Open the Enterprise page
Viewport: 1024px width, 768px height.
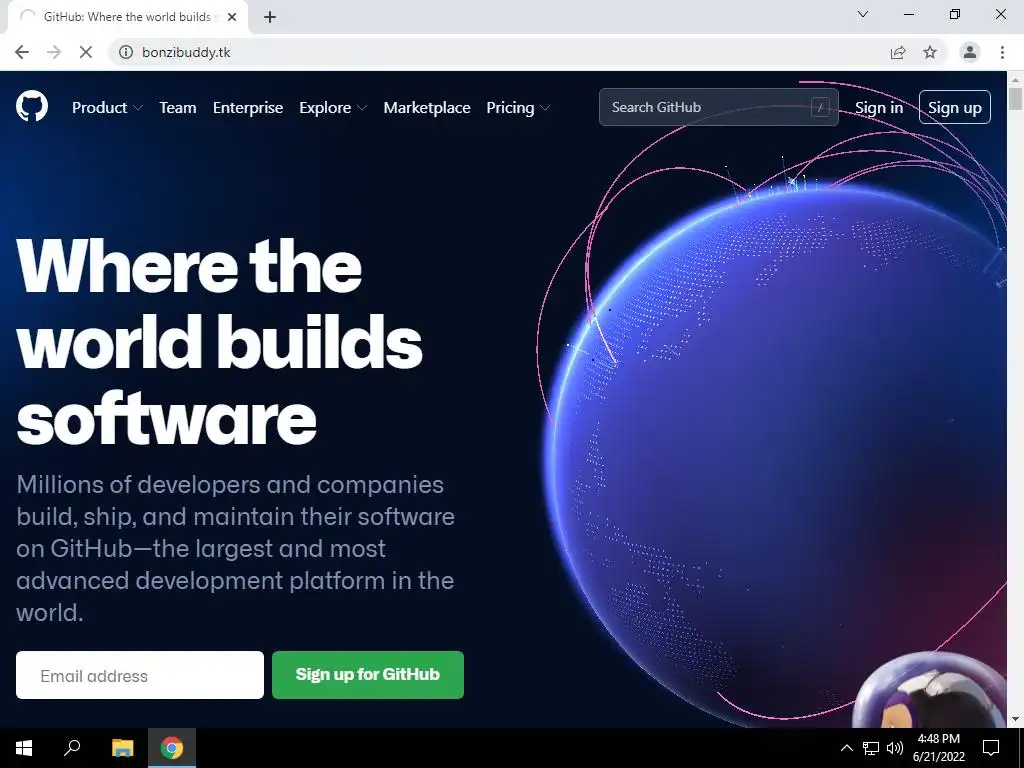coord(248,108)
